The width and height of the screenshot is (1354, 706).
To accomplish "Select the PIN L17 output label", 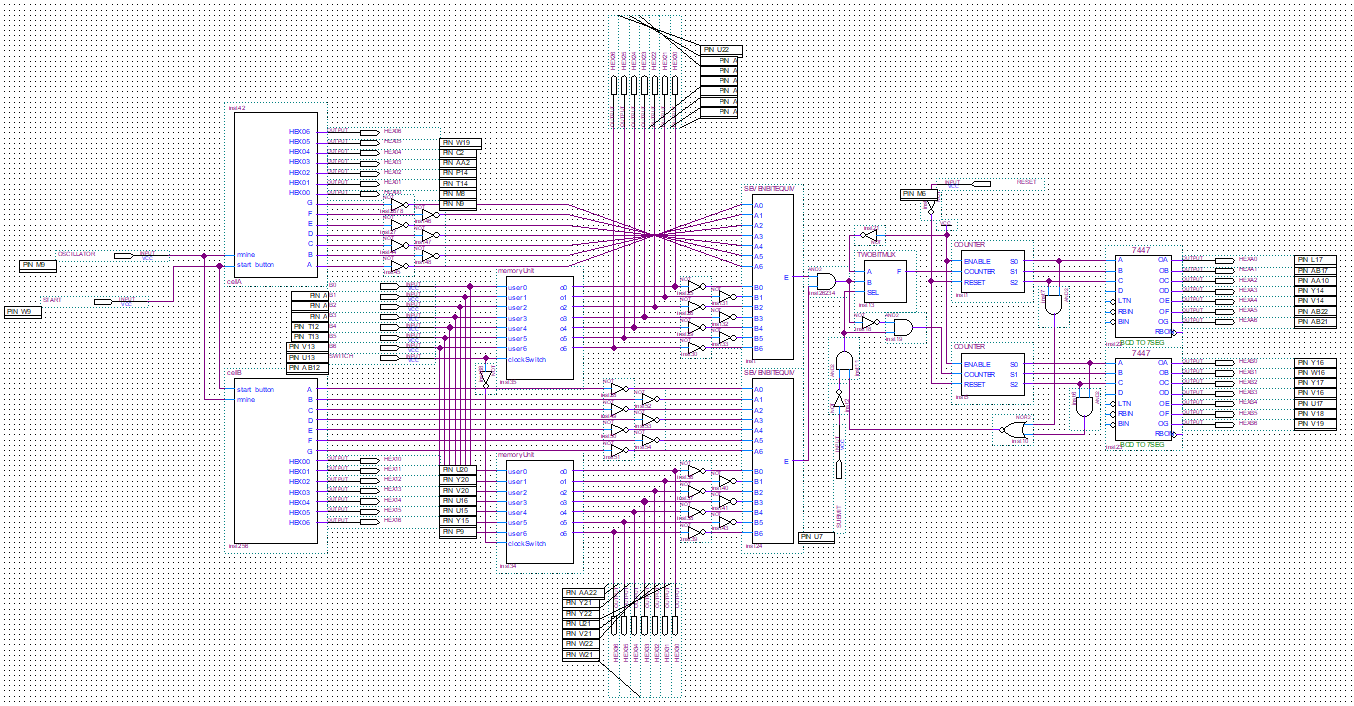I will tap(1314, 260).
